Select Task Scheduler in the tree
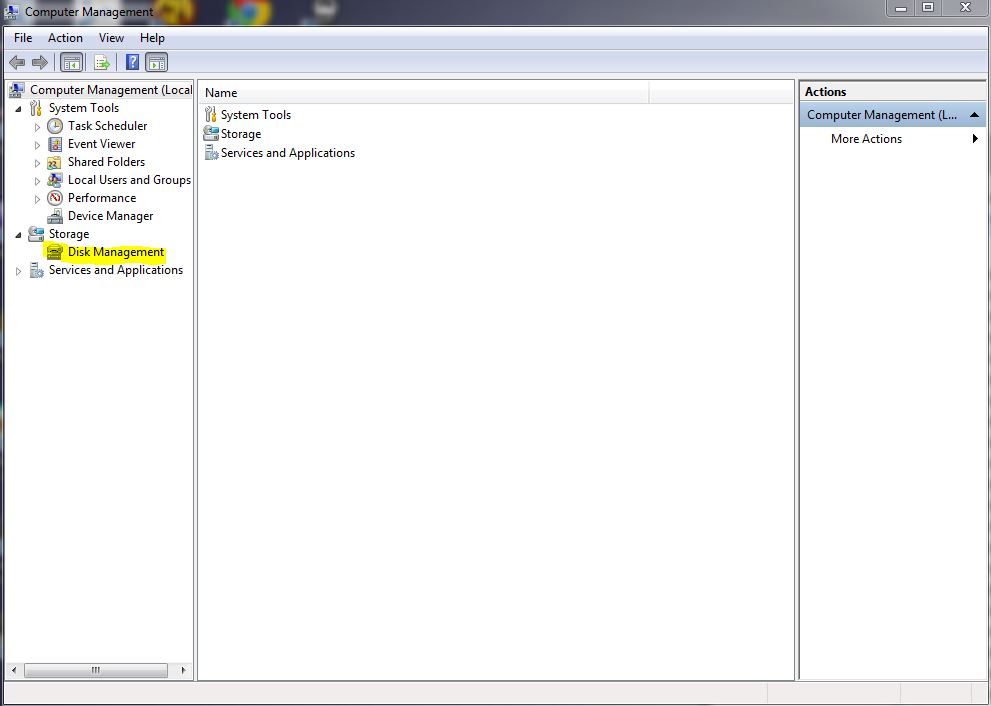The image size is (991, 706). click(x=107, y=126)
